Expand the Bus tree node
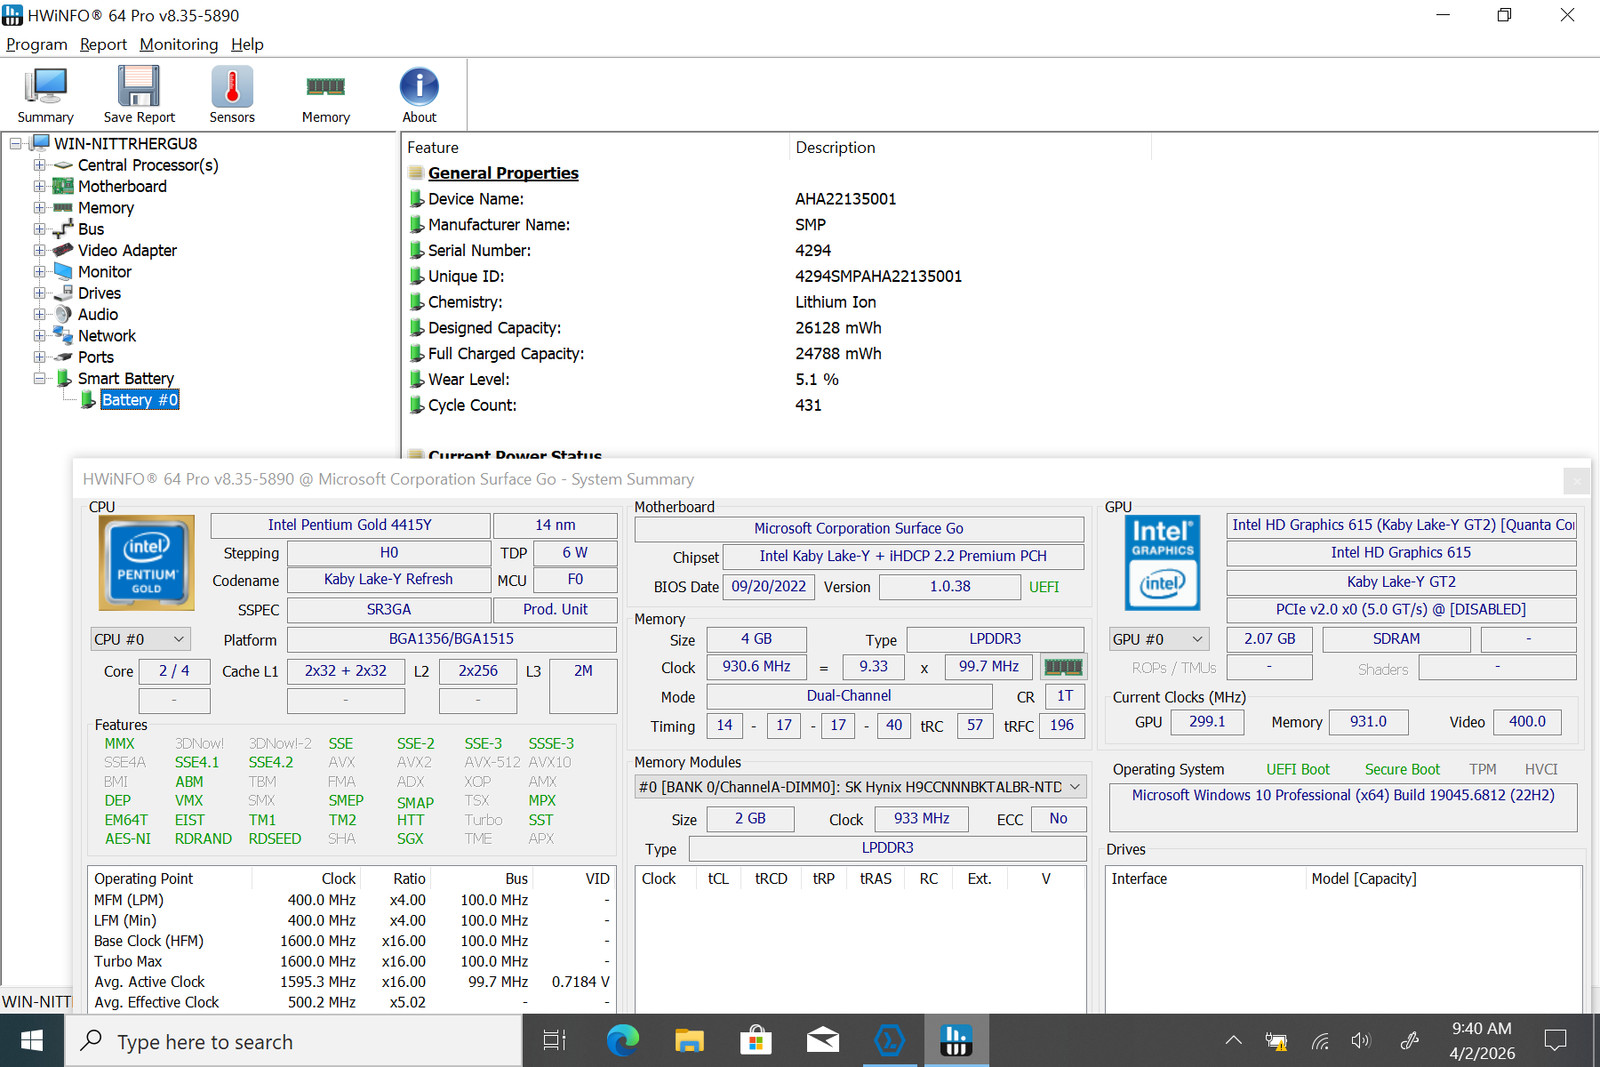Viewport: 1600px width, 1067px height. (x=39, y=229)
